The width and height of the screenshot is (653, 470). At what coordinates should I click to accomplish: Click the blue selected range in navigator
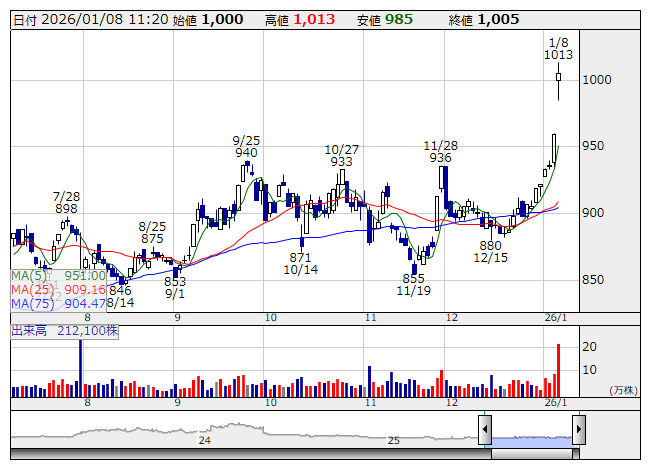point(531,439)
